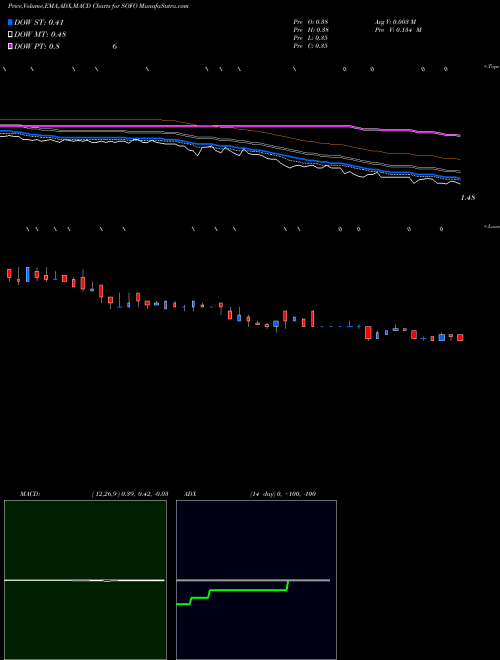Image resolution: width=500 pixels, height=660 pixels.
Task: Click inside the green MACD chart panel
Action: [85, 580]
